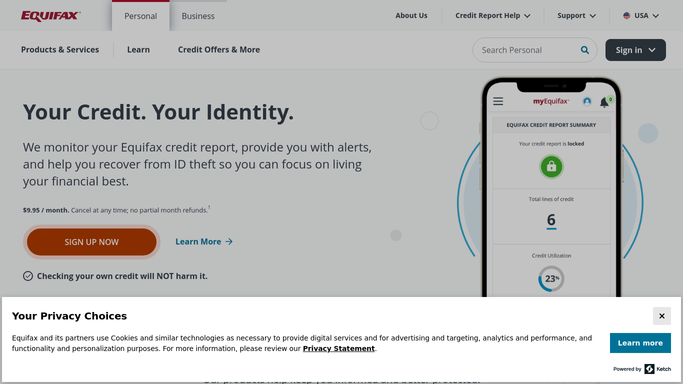Click the search magnifier icon
This screenshot has height=384, width=683.
click(585, 50)
